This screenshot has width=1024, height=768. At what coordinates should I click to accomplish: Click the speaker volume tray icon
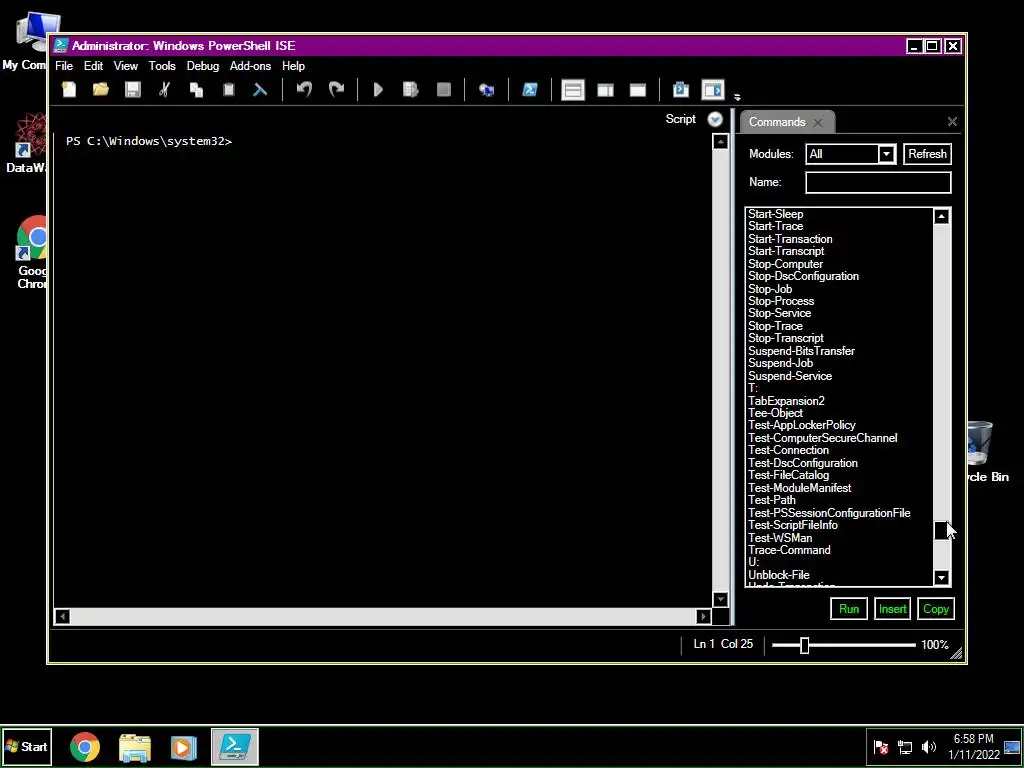928,746
